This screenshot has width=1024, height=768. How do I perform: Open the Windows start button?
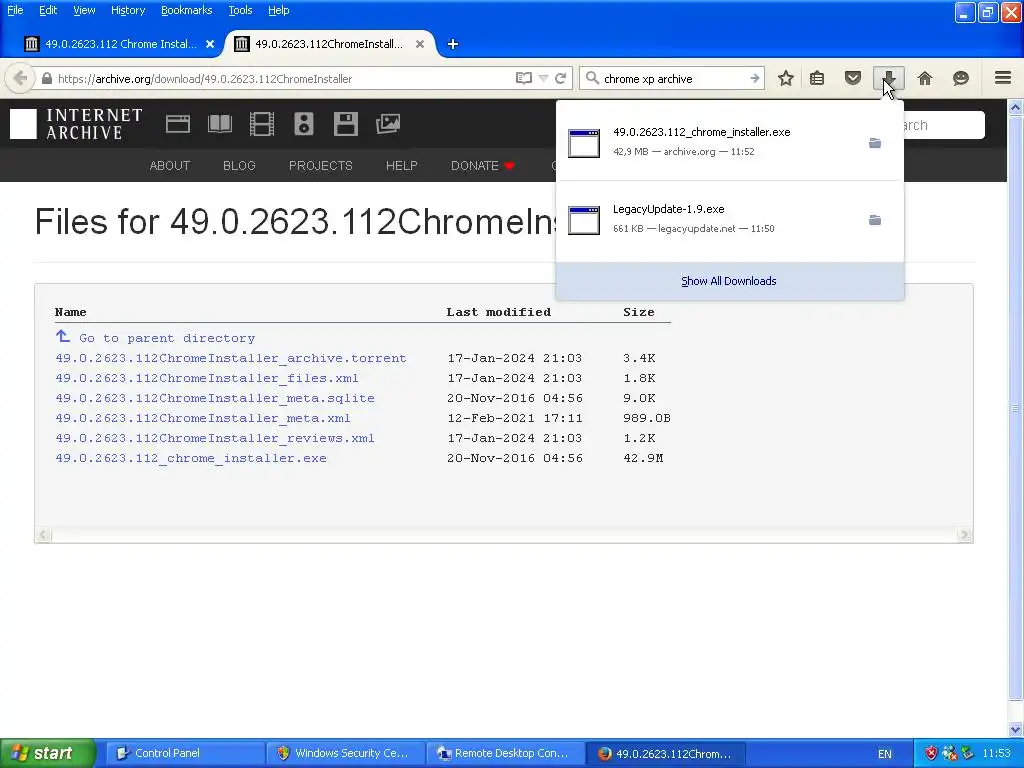[x=47, y=753]
